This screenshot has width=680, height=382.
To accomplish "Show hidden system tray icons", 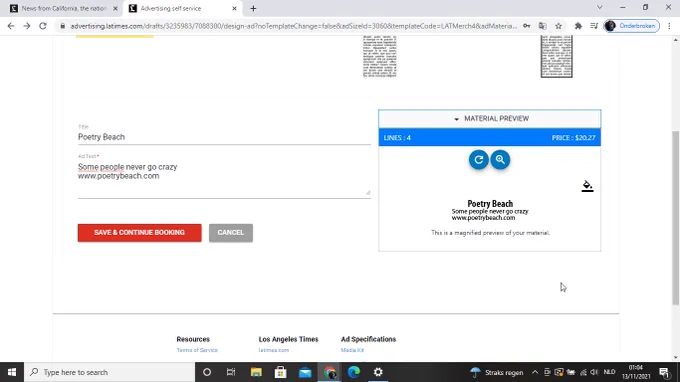I will pyautogui.click(x=535, y=372).
